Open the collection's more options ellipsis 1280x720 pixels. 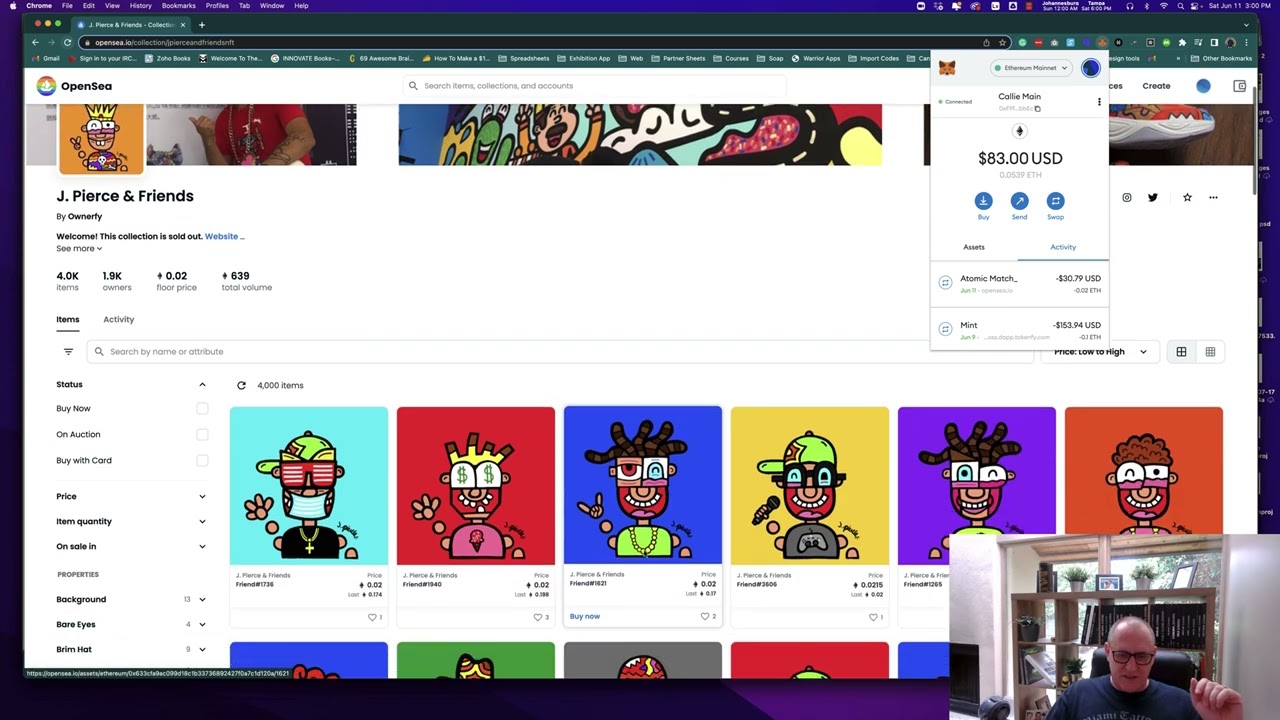coord(1213,198)
